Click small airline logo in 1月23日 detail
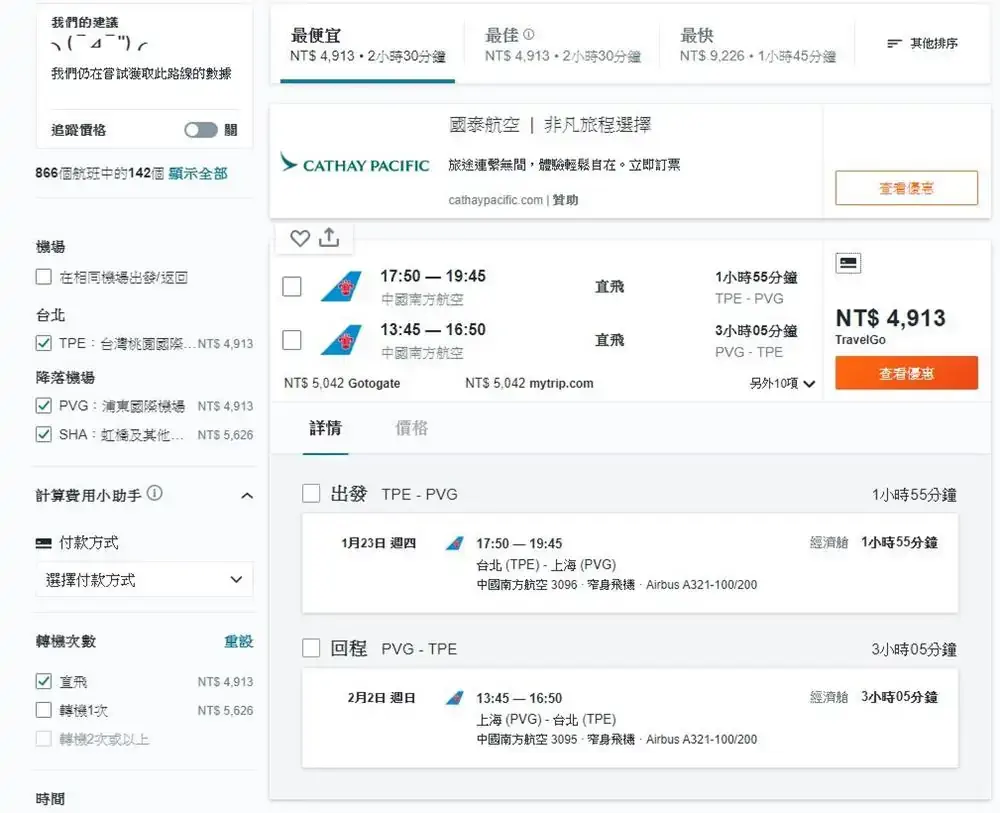 [x=455, y=544]
